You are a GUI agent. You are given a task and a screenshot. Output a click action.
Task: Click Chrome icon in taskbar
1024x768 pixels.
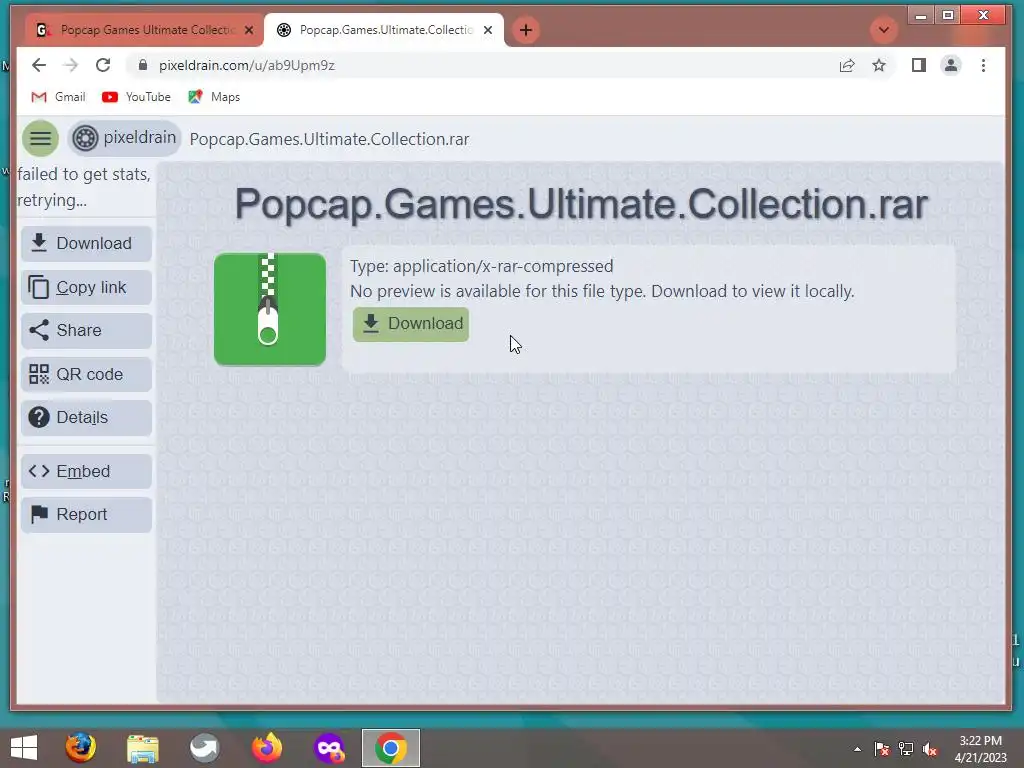391,748
